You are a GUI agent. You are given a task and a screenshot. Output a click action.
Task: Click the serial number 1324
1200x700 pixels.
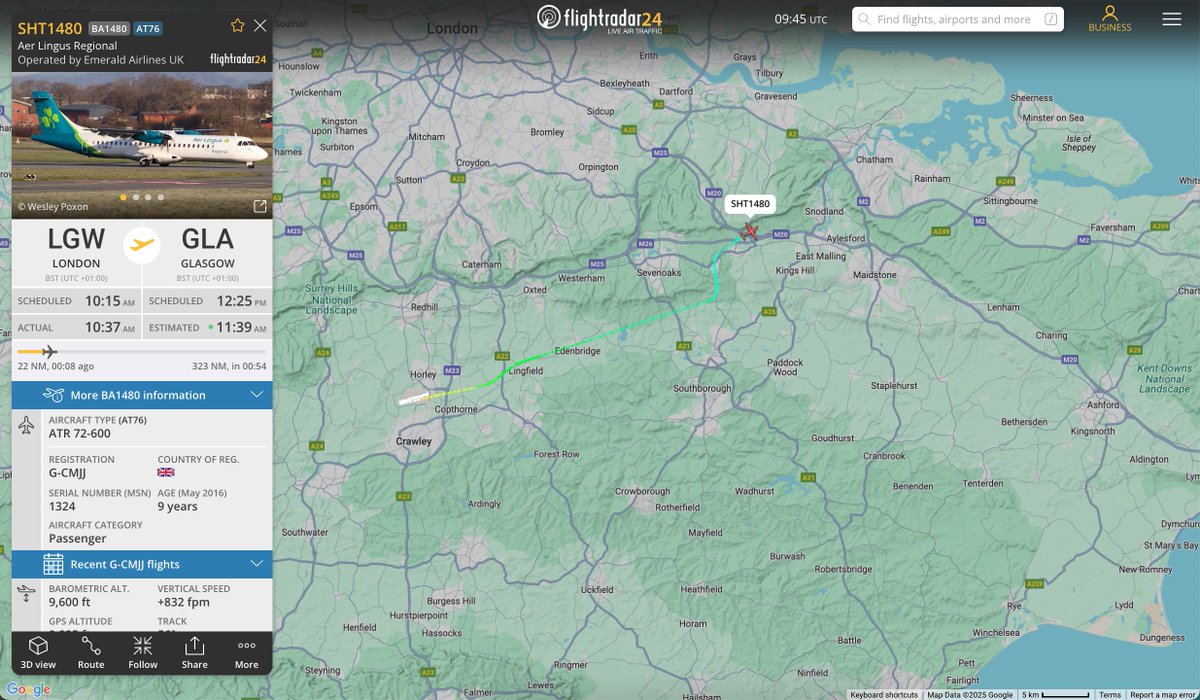click(61, 506)
